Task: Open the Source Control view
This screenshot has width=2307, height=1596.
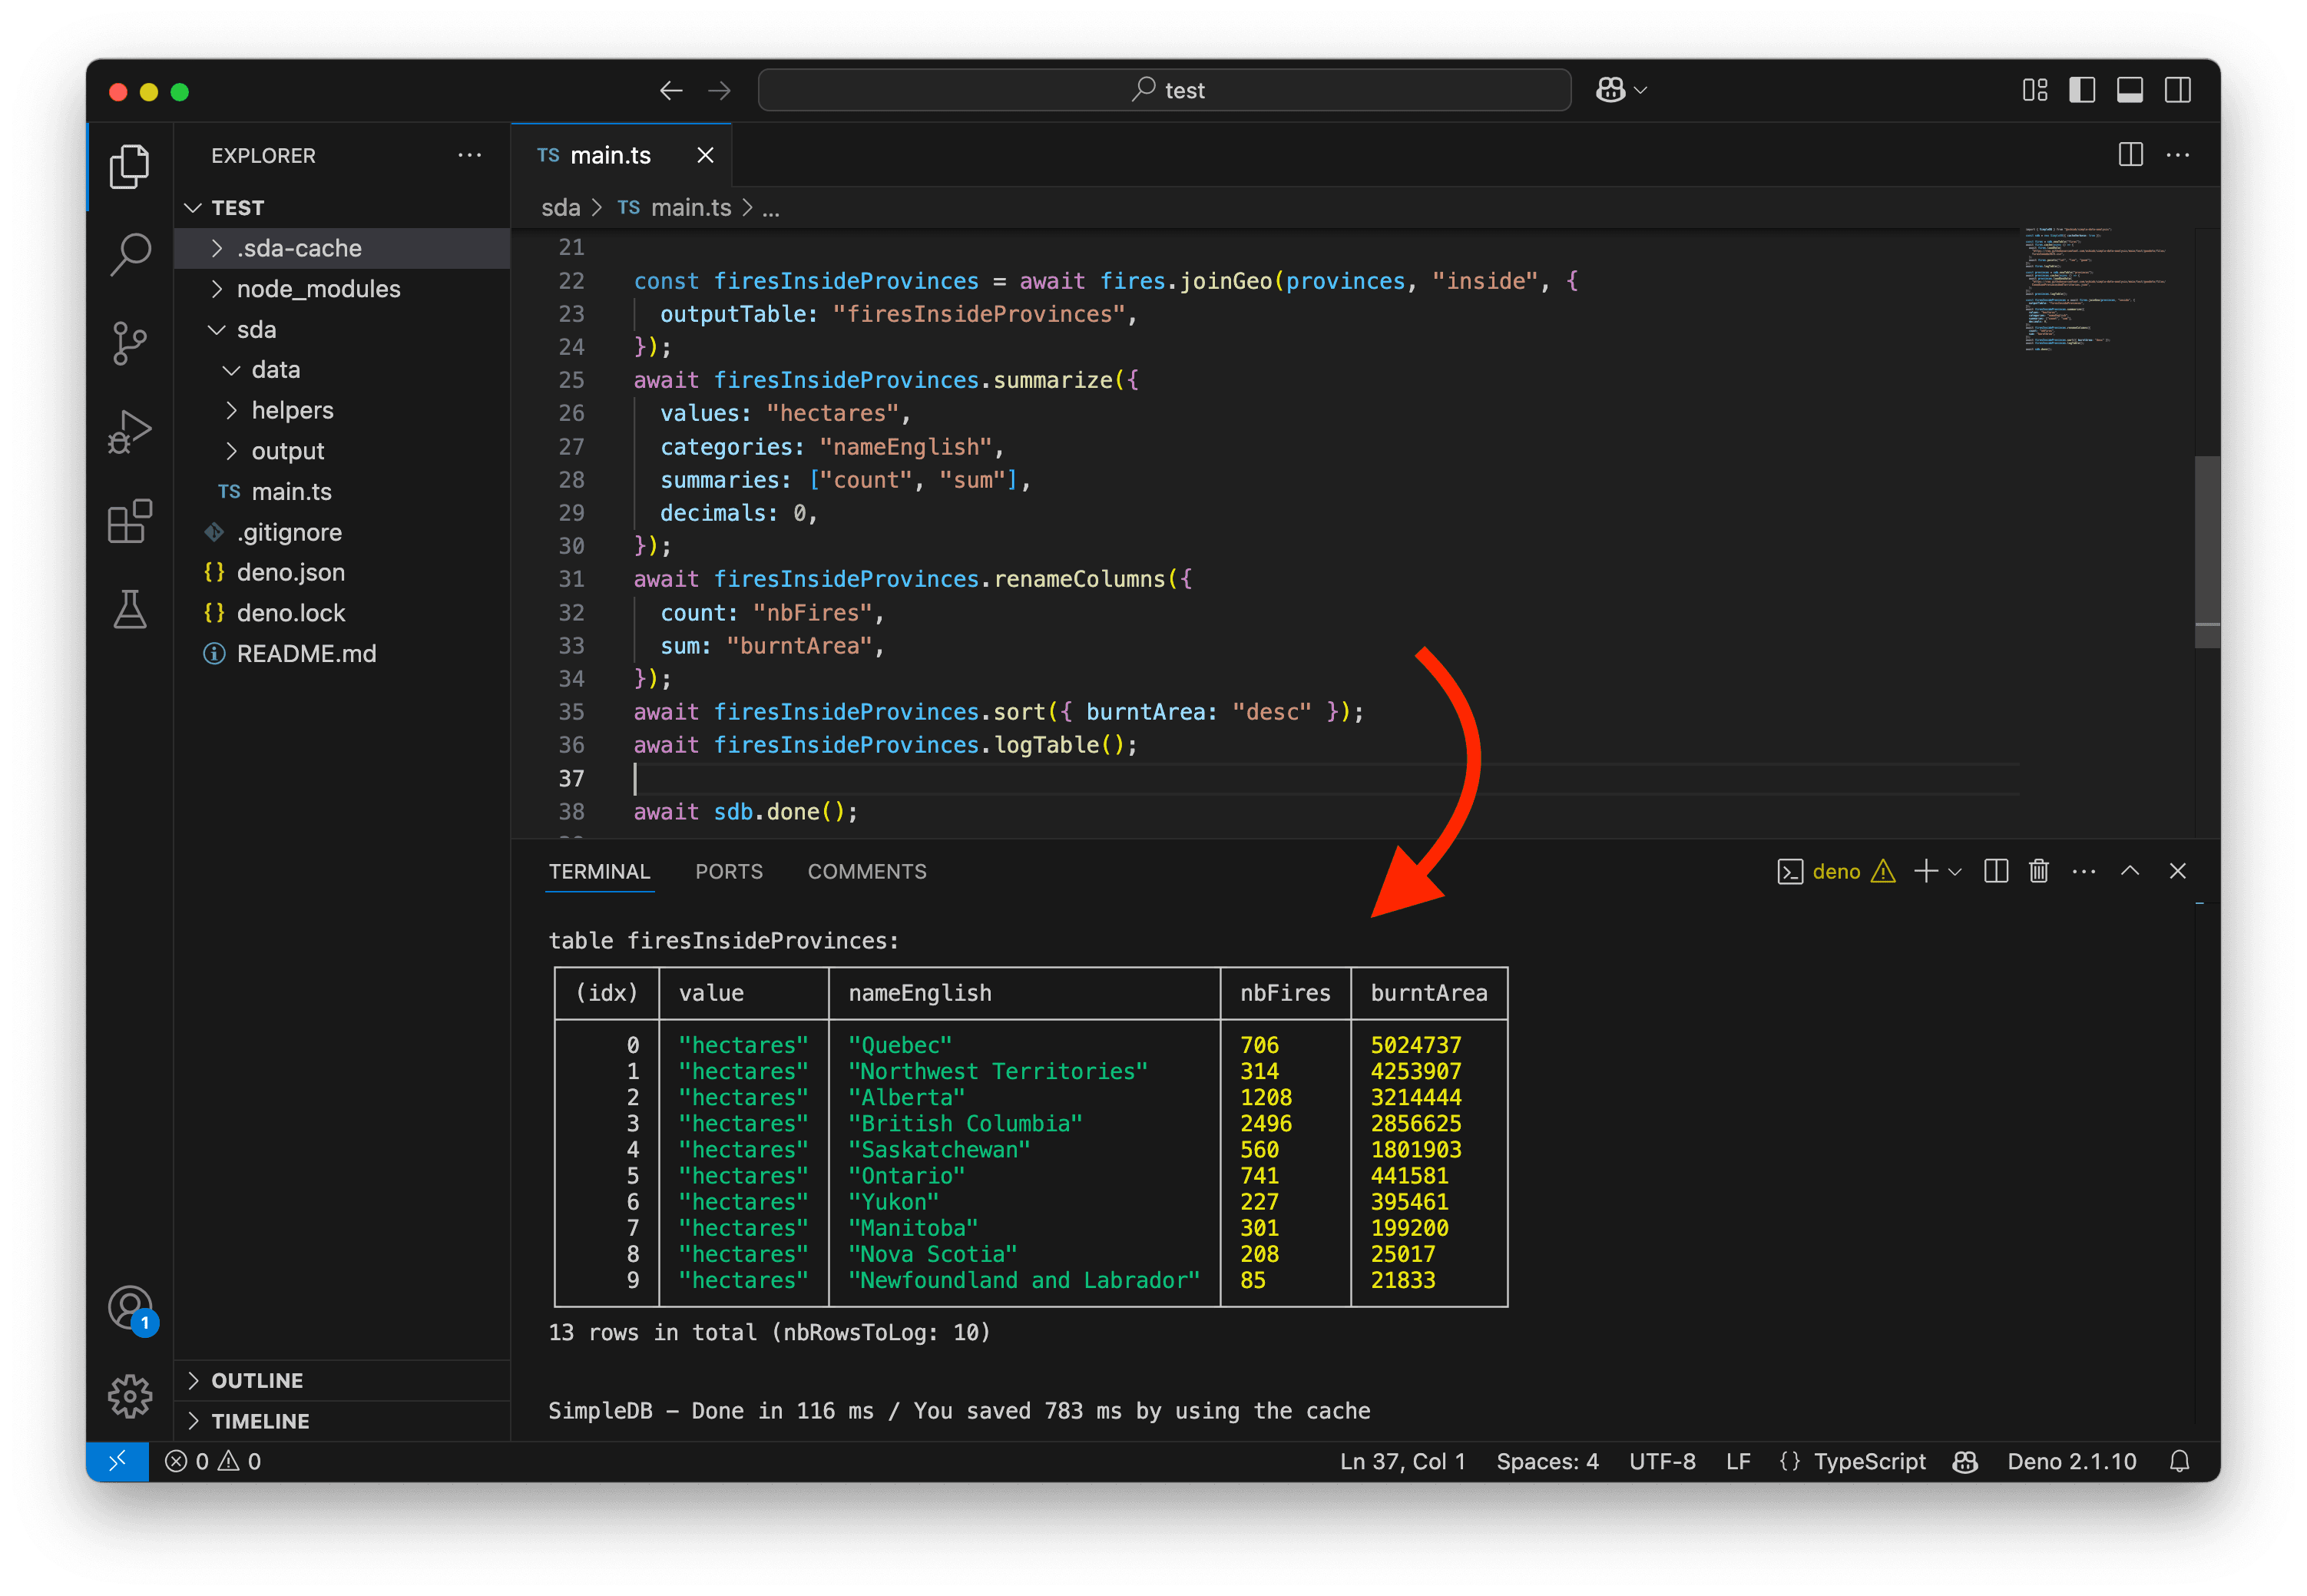Action: [130, 343]
